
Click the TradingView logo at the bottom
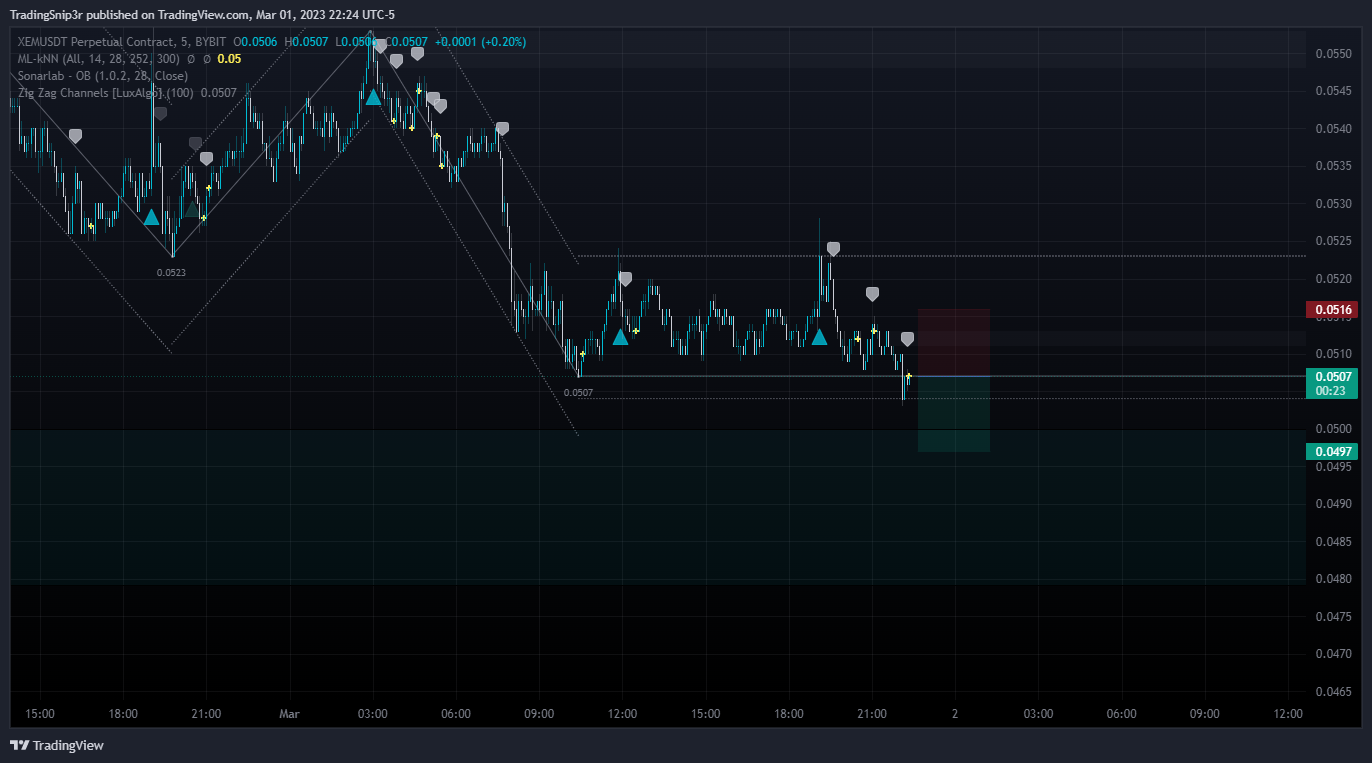tap(57, 745)
